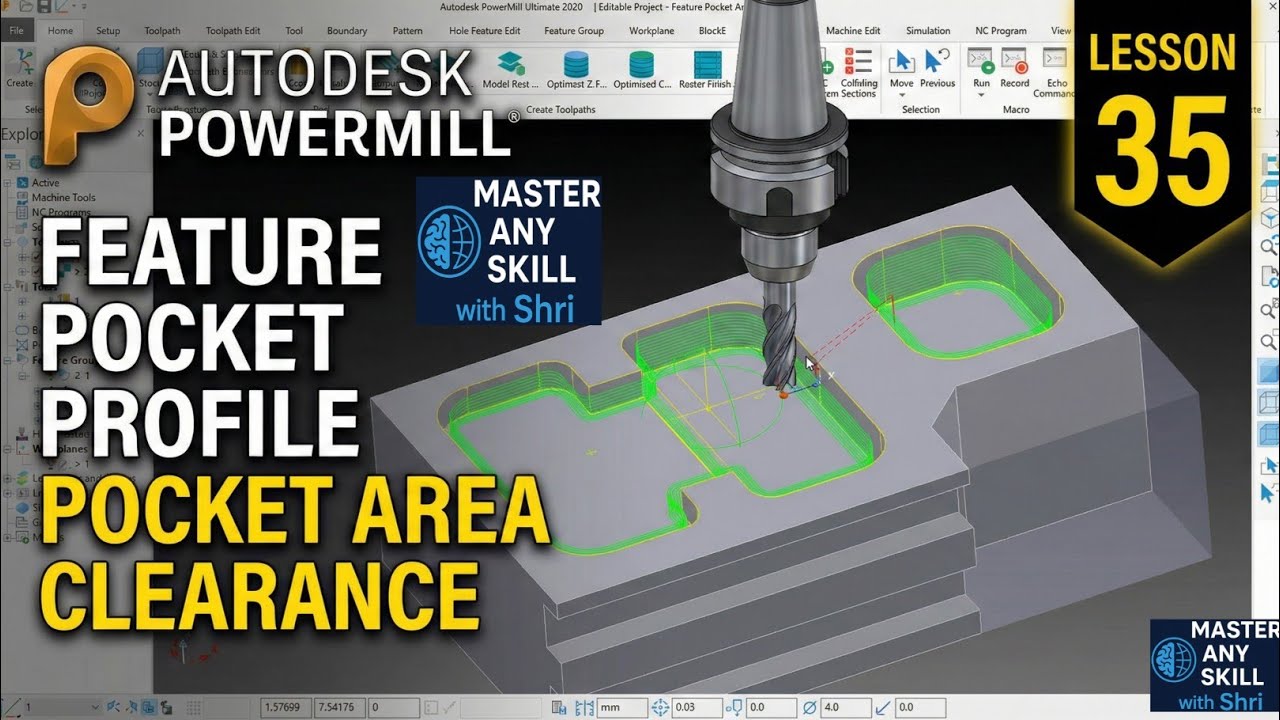Open Echo Commands macro tool
Viewport: 1280px width, 720px height.
pyautogui.click(x=1054, y=74)
